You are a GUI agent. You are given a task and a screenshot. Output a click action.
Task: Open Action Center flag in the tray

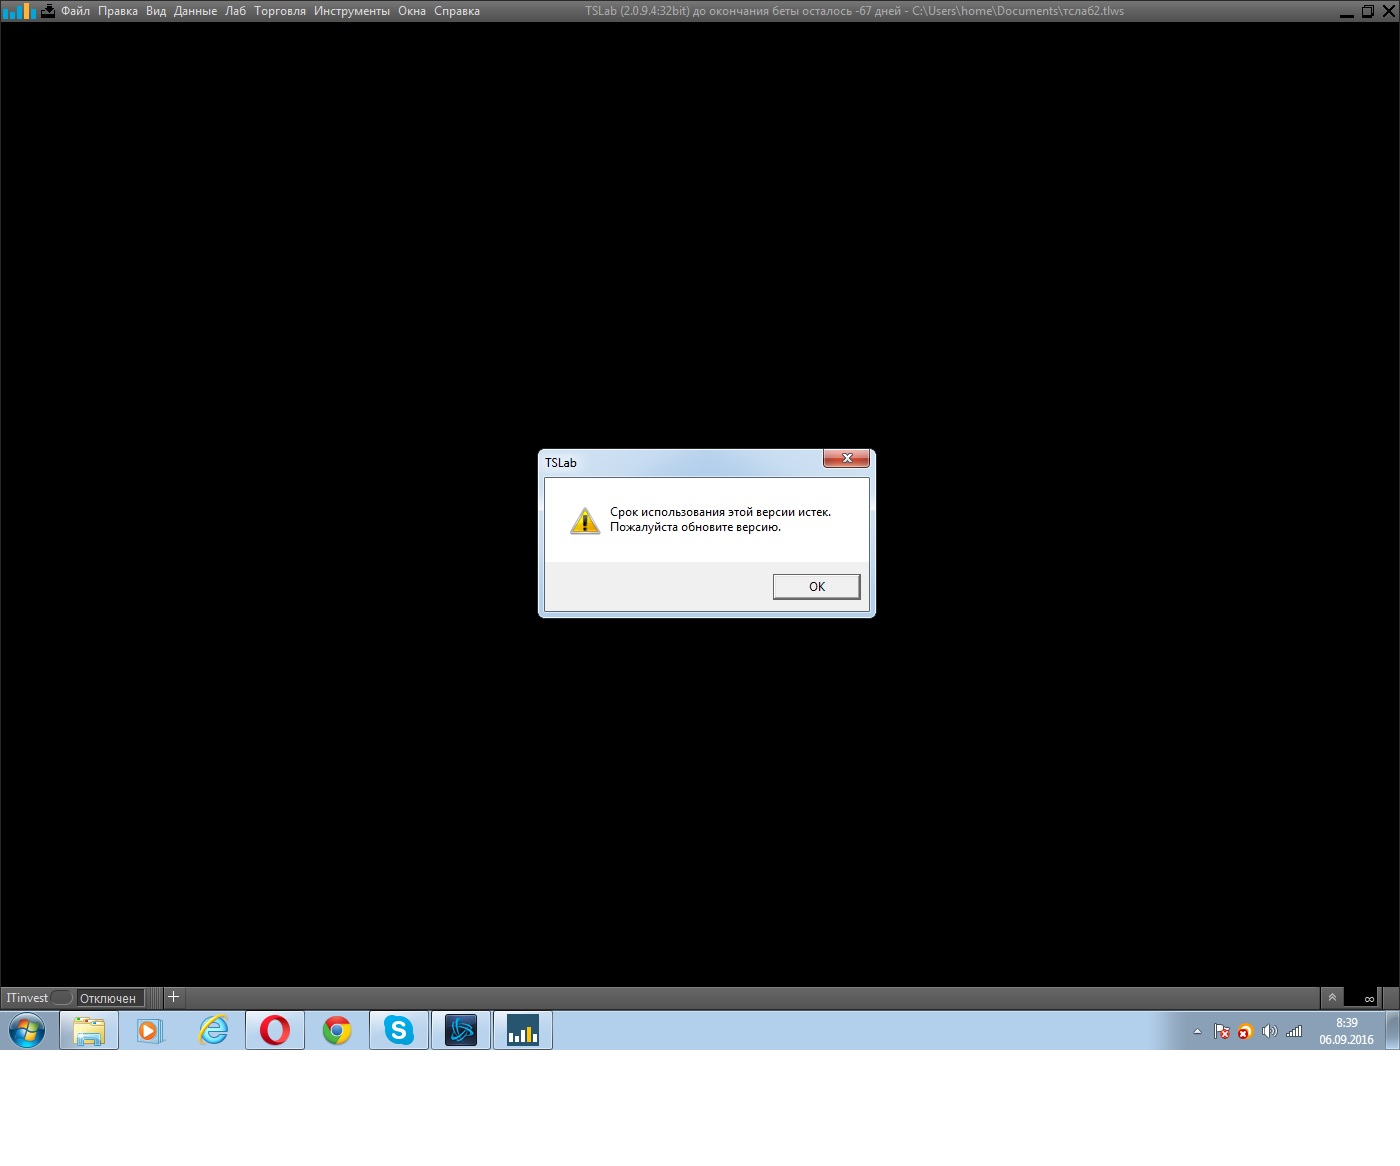(x=1221, y=1031)
